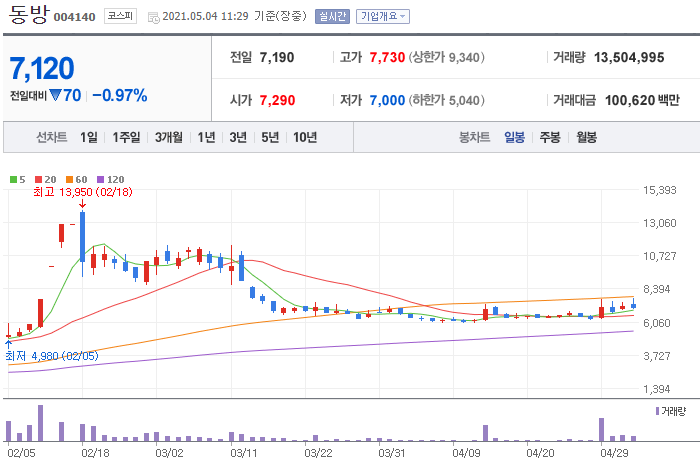Click the 04/29 date axis label
This screenshot has width=700, height=470.
(614, 453)
